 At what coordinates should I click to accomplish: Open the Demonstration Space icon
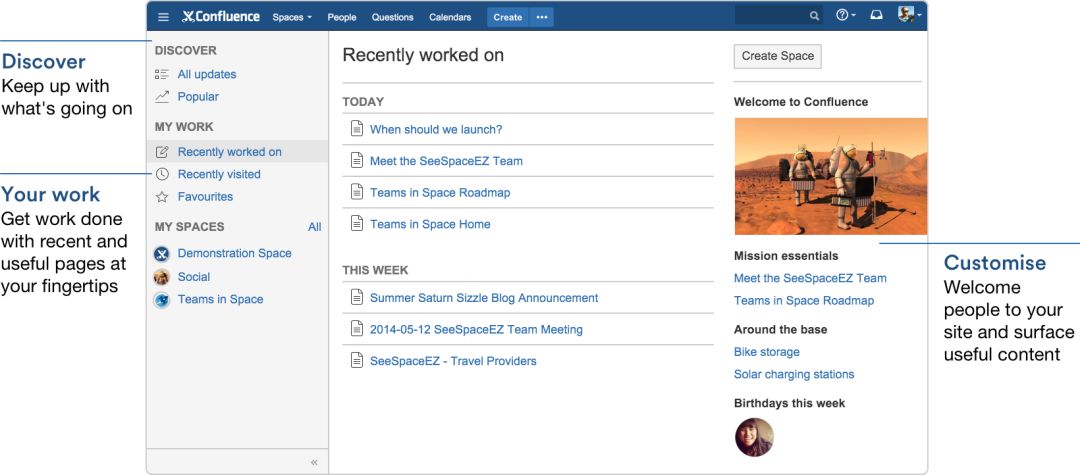pos(162,254)
